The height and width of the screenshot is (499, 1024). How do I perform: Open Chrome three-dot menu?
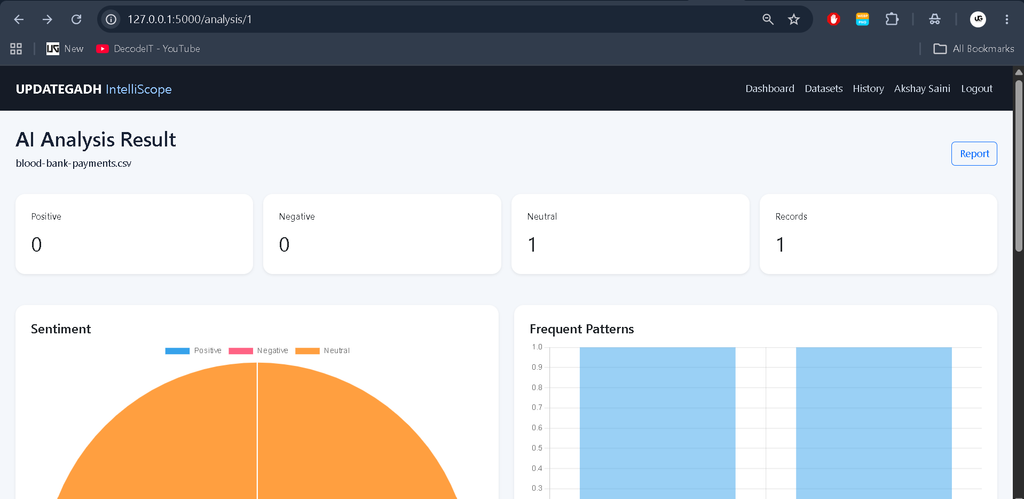pos(1007,20)
